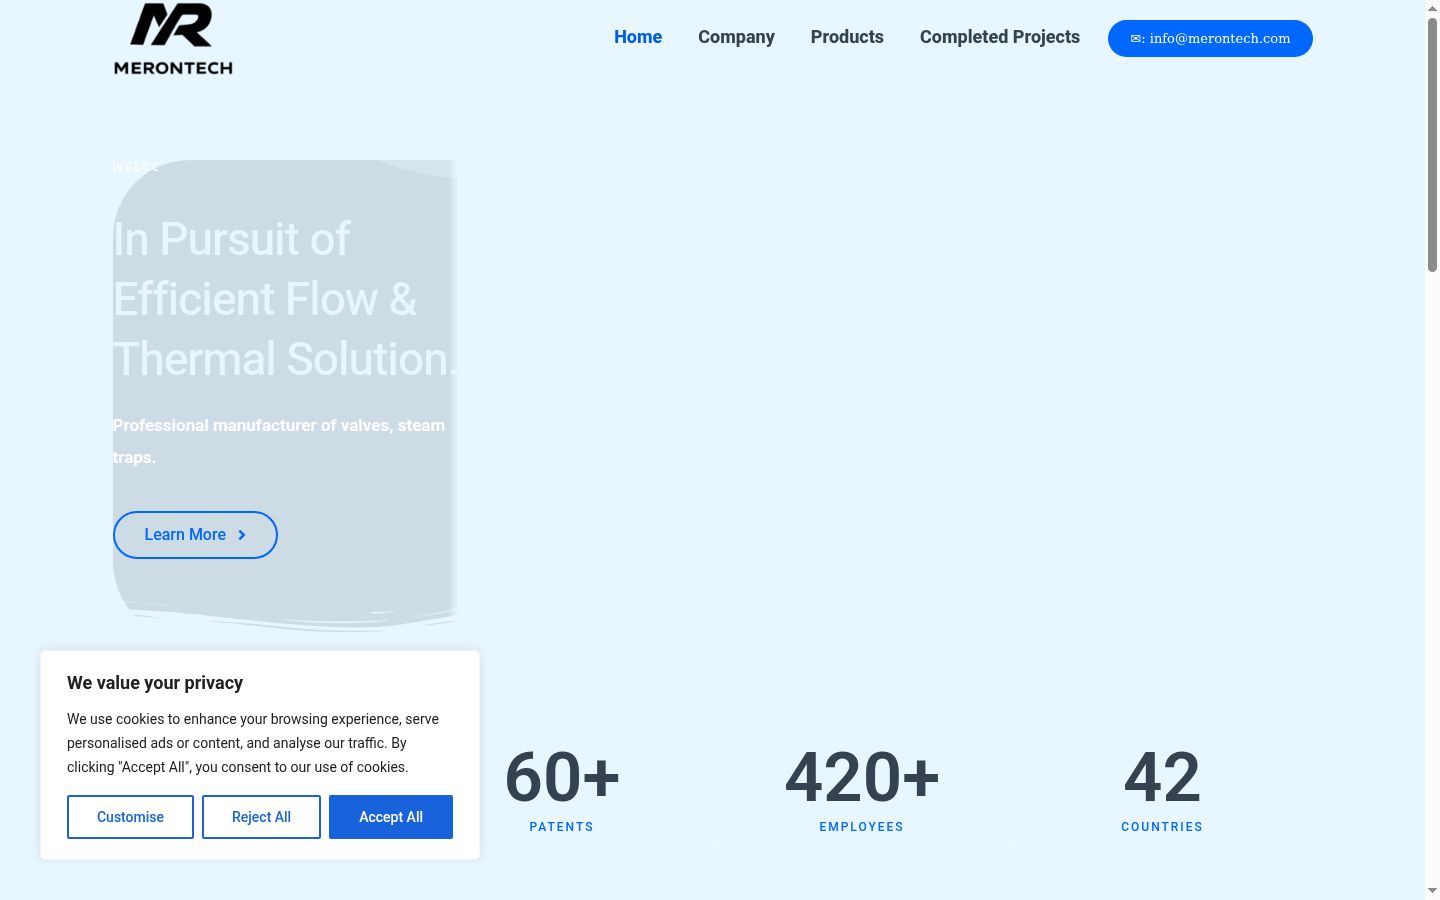Open cookie Customise options
The width and height of the screenshot is (1440, 900).
coord(130,817)
